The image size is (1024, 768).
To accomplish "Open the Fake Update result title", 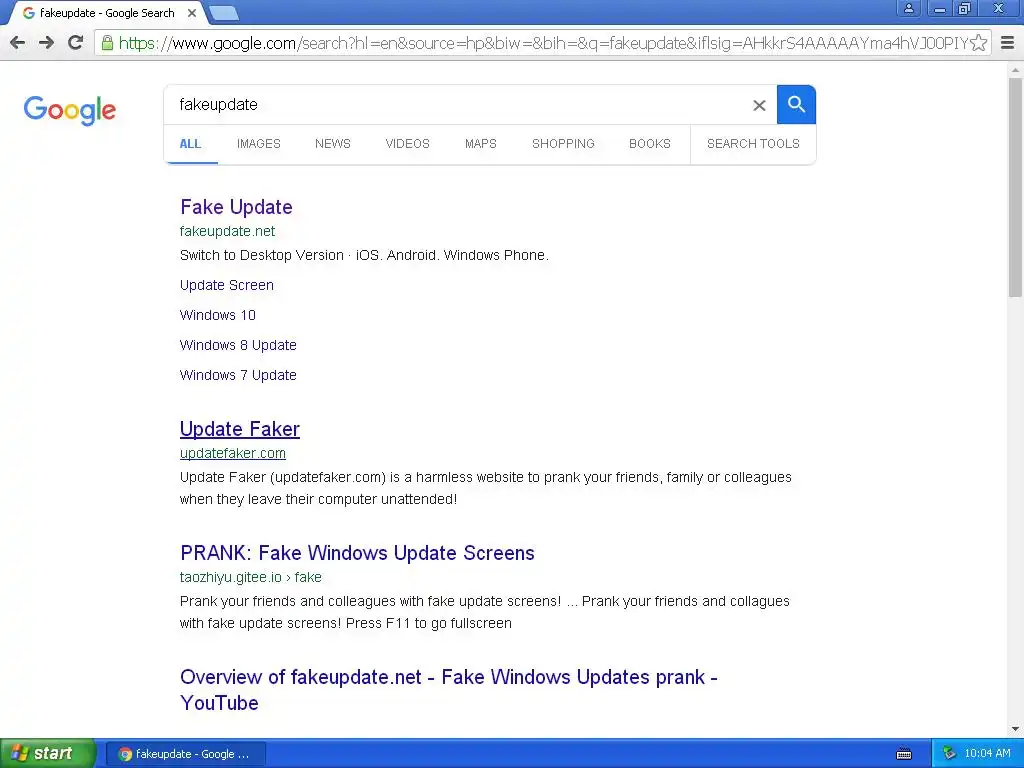I will (236, 207).
